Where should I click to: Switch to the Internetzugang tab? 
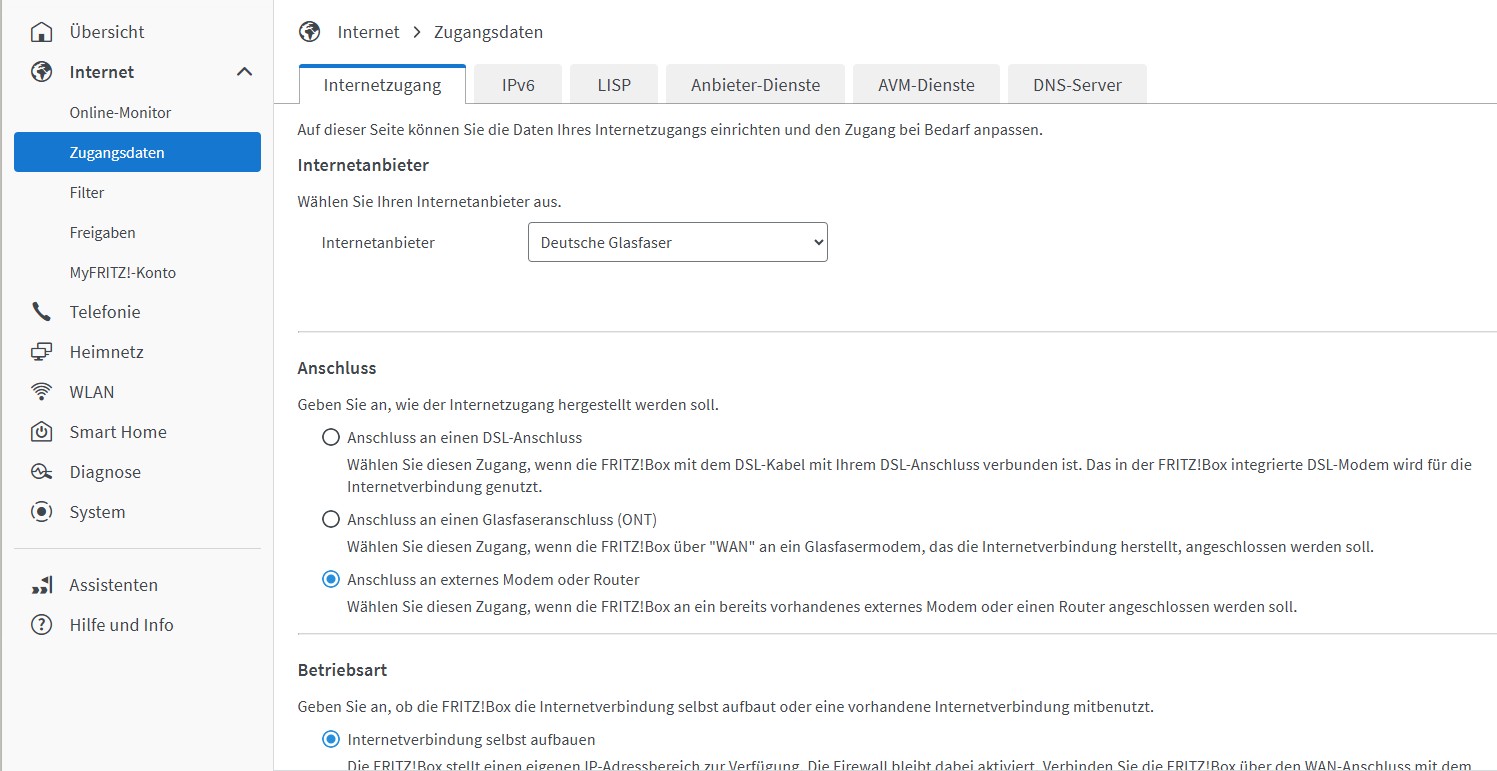pyautogui.click(x=382, y=85)
